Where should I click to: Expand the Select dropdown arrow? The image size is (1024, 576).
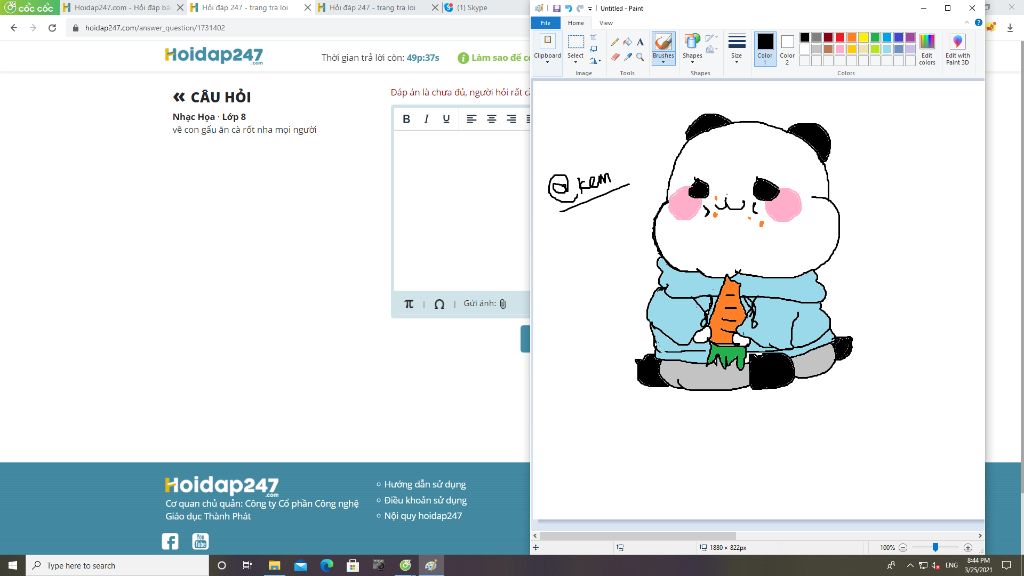point(575,62)
